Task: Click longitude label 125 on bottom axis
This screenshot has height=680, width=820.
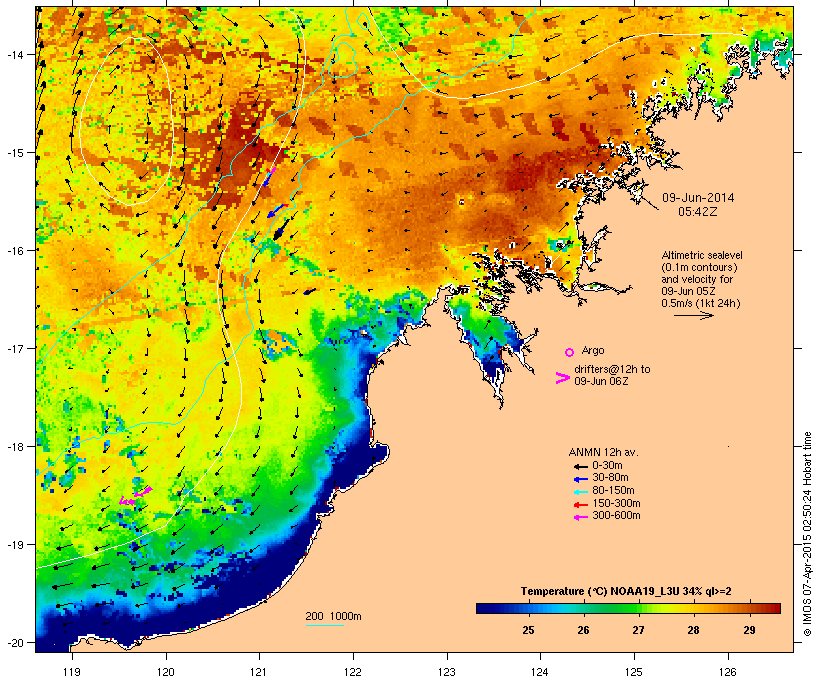Action: [x=634, y=672]
